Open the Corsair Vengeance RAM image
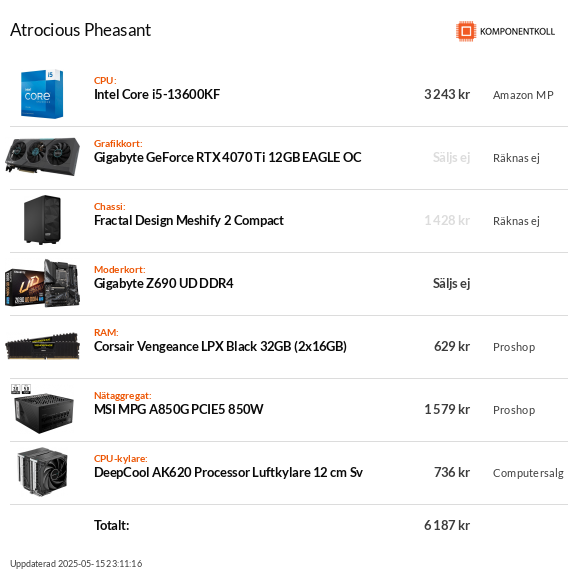The height and width of the screenshot is (577, 577). point(42,346)
